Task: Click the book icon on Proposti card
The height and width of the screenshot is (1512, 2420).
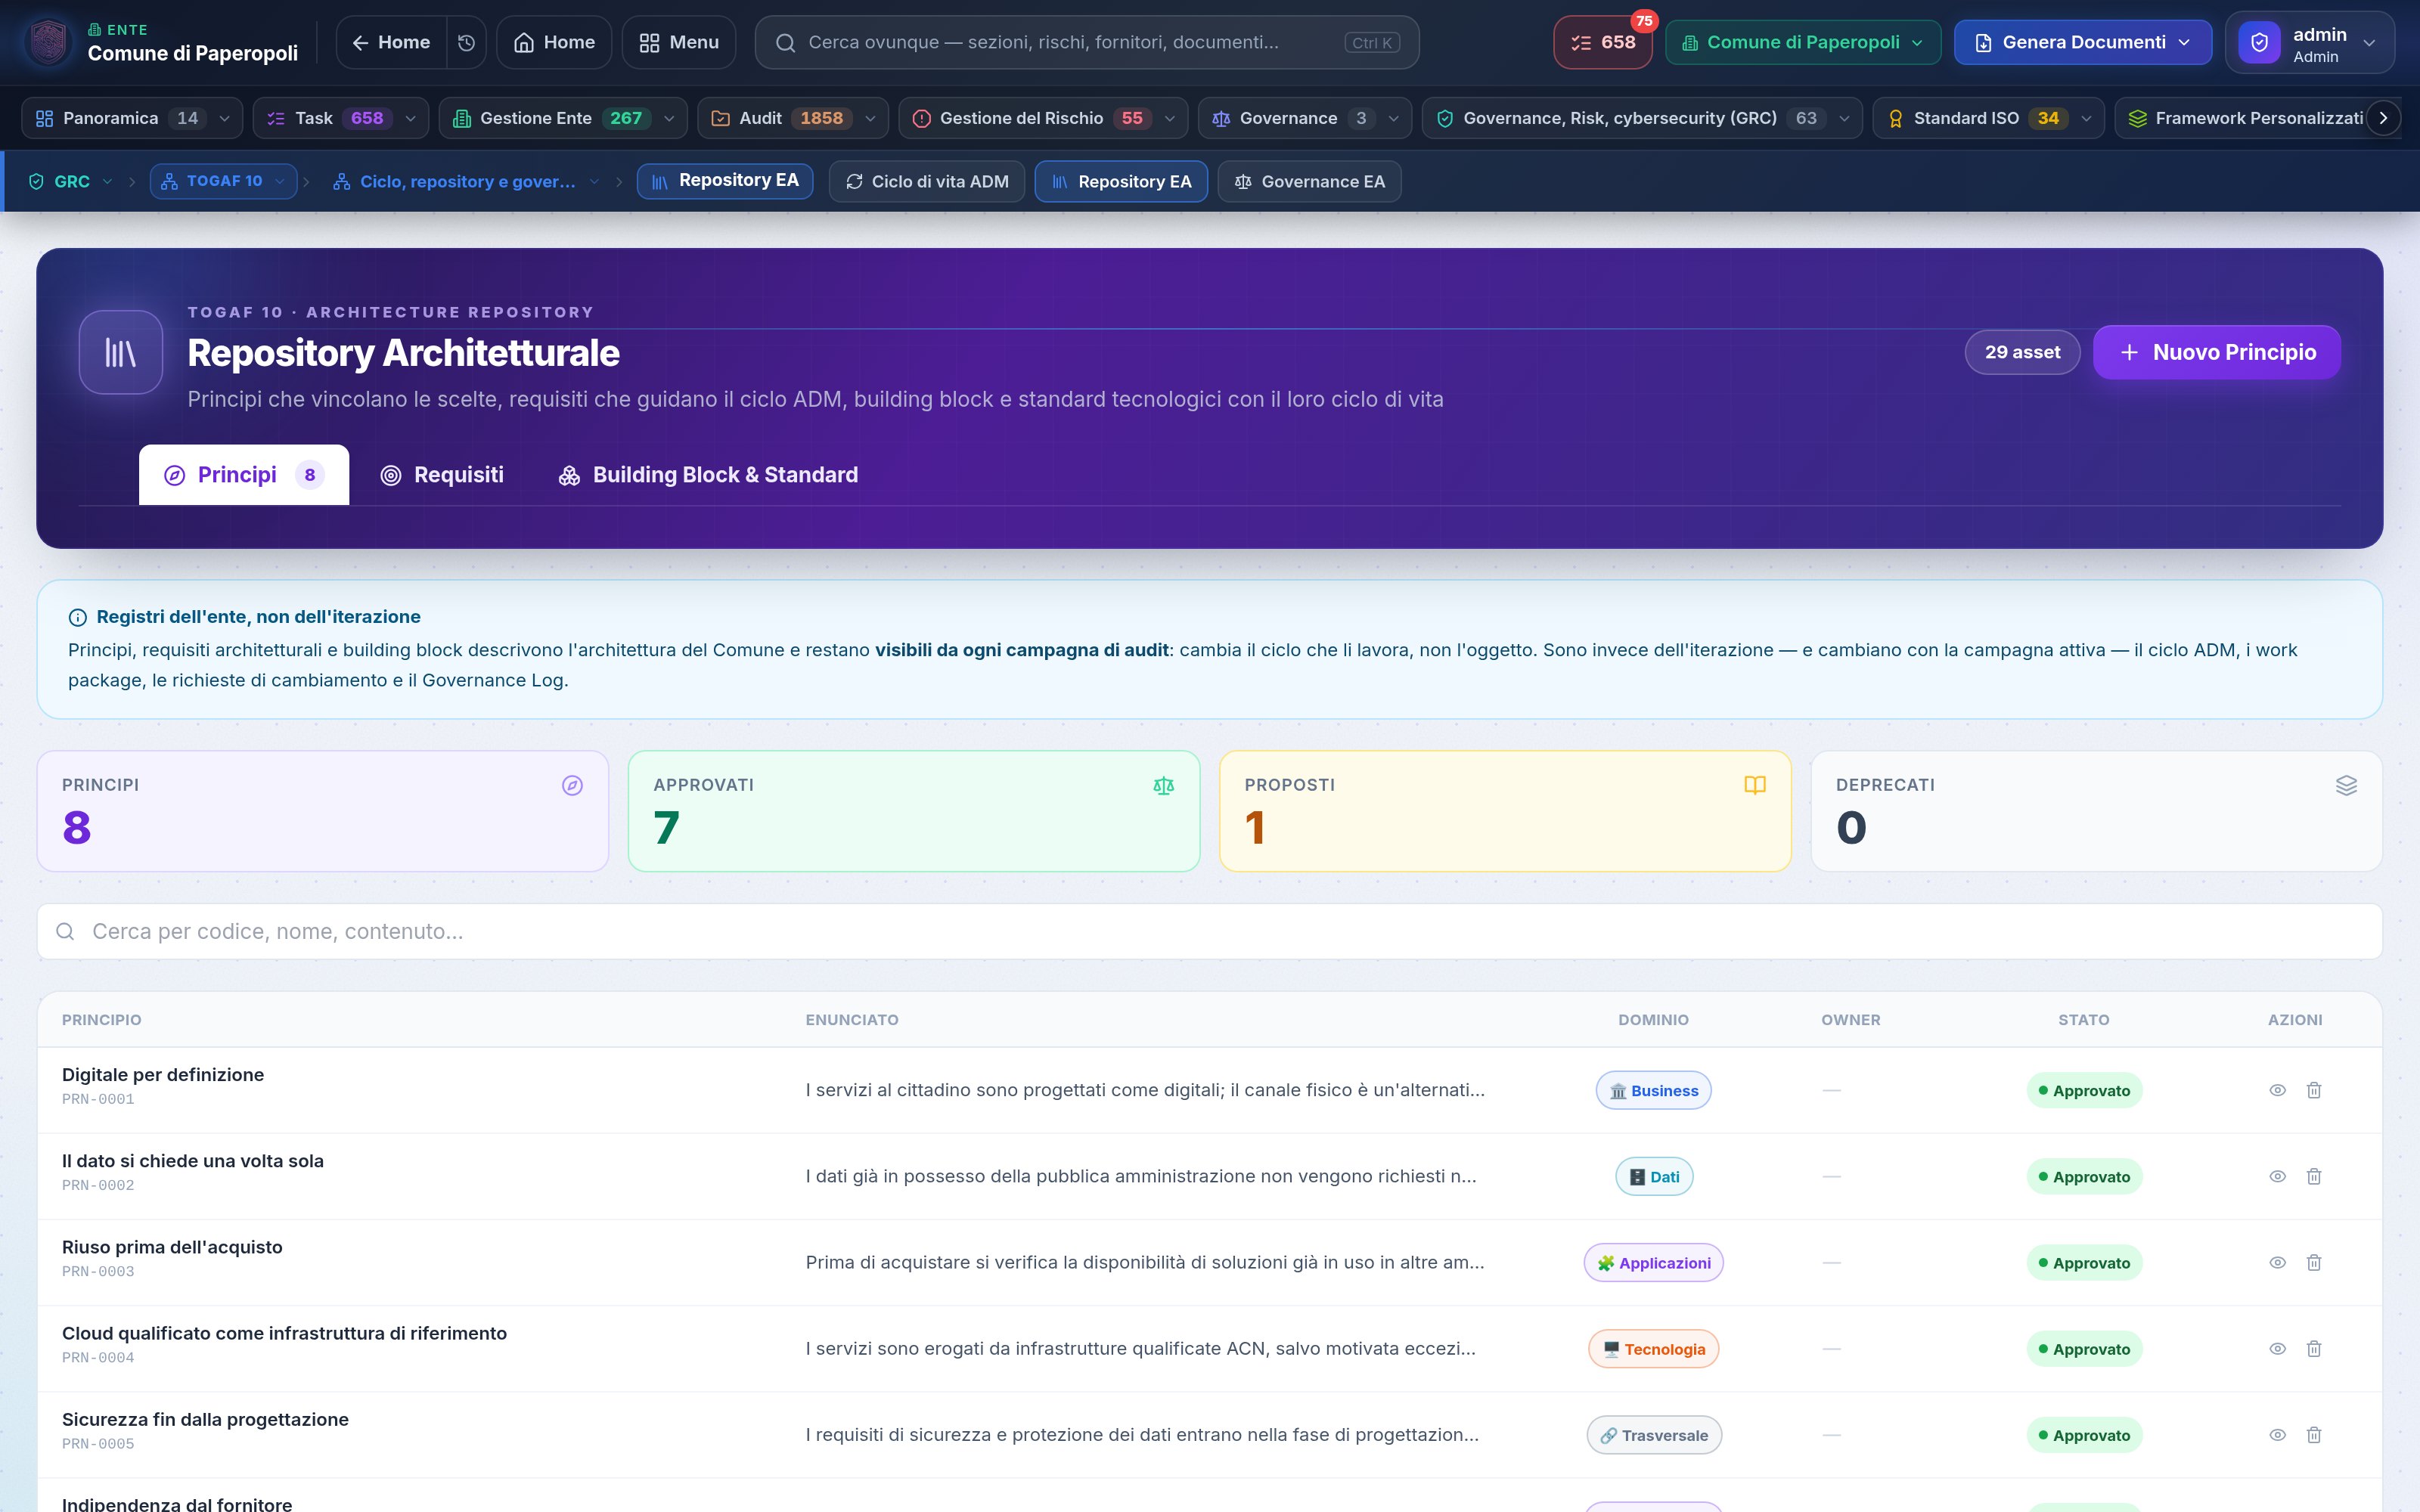Action: (x=1755, y=785)
